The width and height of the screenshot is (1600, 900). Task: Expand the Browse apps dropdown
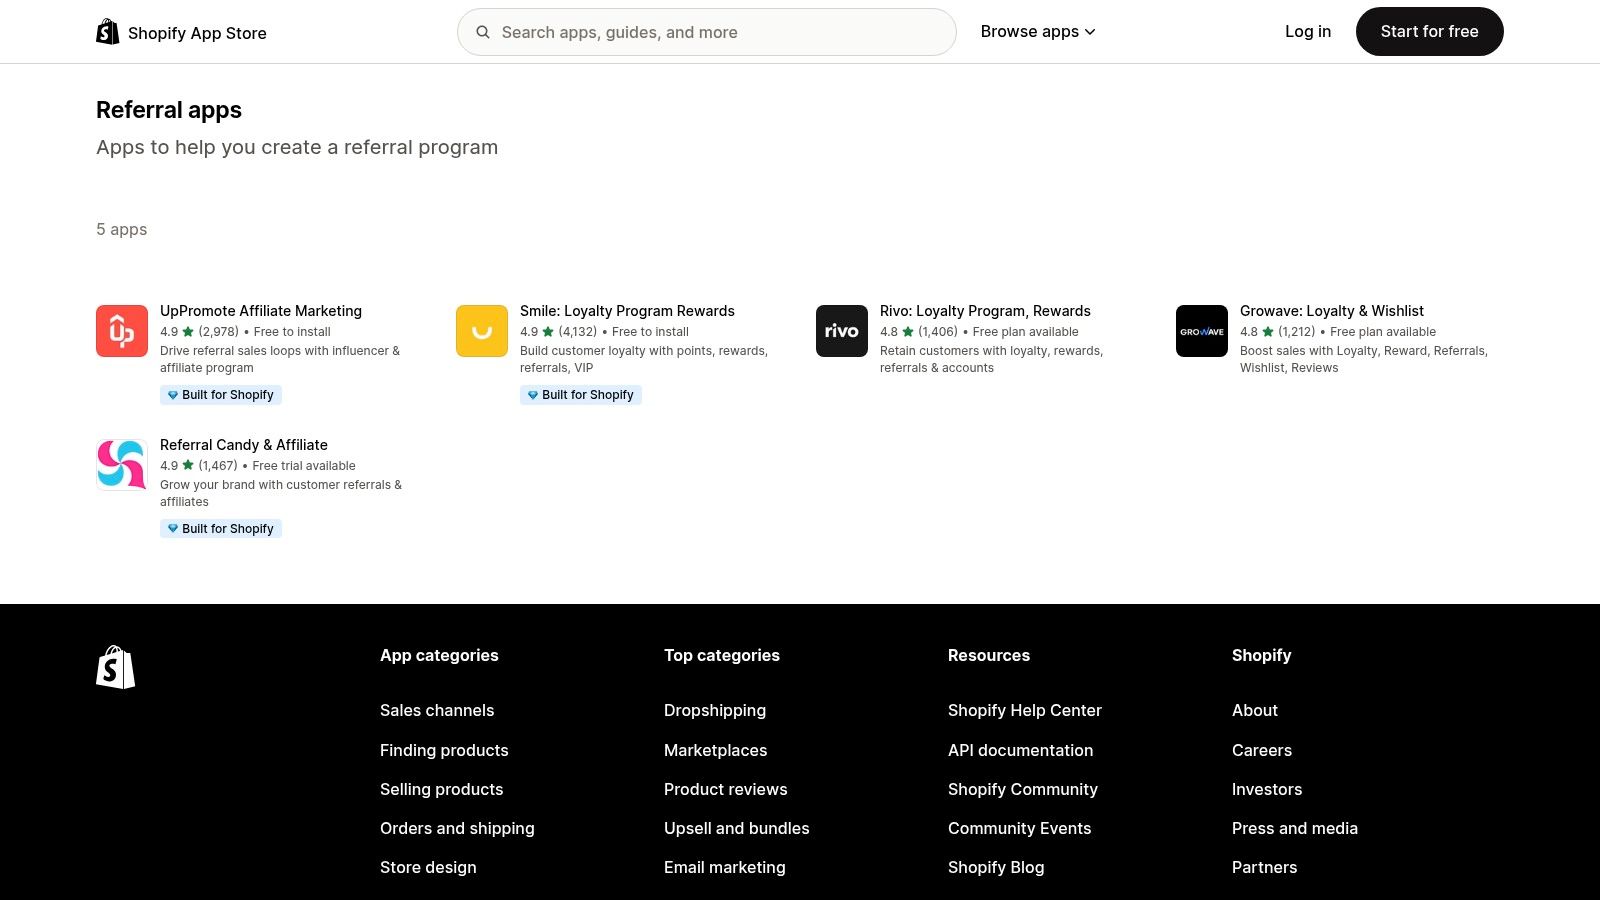[x=1038, y=31]
